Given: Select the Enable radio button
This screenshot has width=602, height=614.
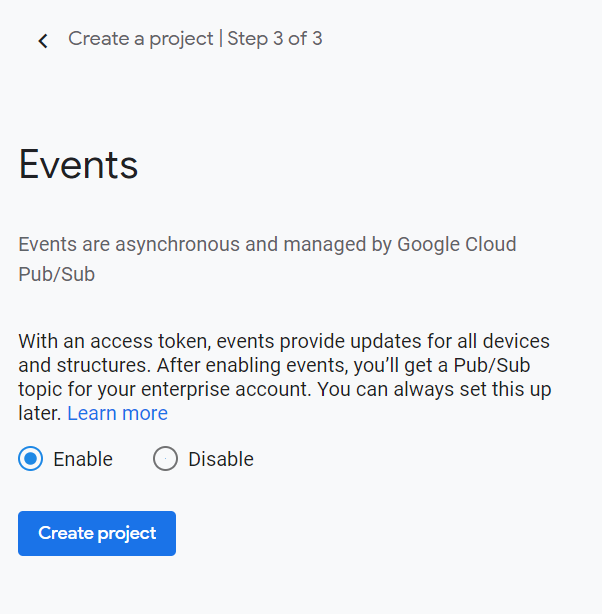Looking at the screenshot, I should [x=31, y=459].
